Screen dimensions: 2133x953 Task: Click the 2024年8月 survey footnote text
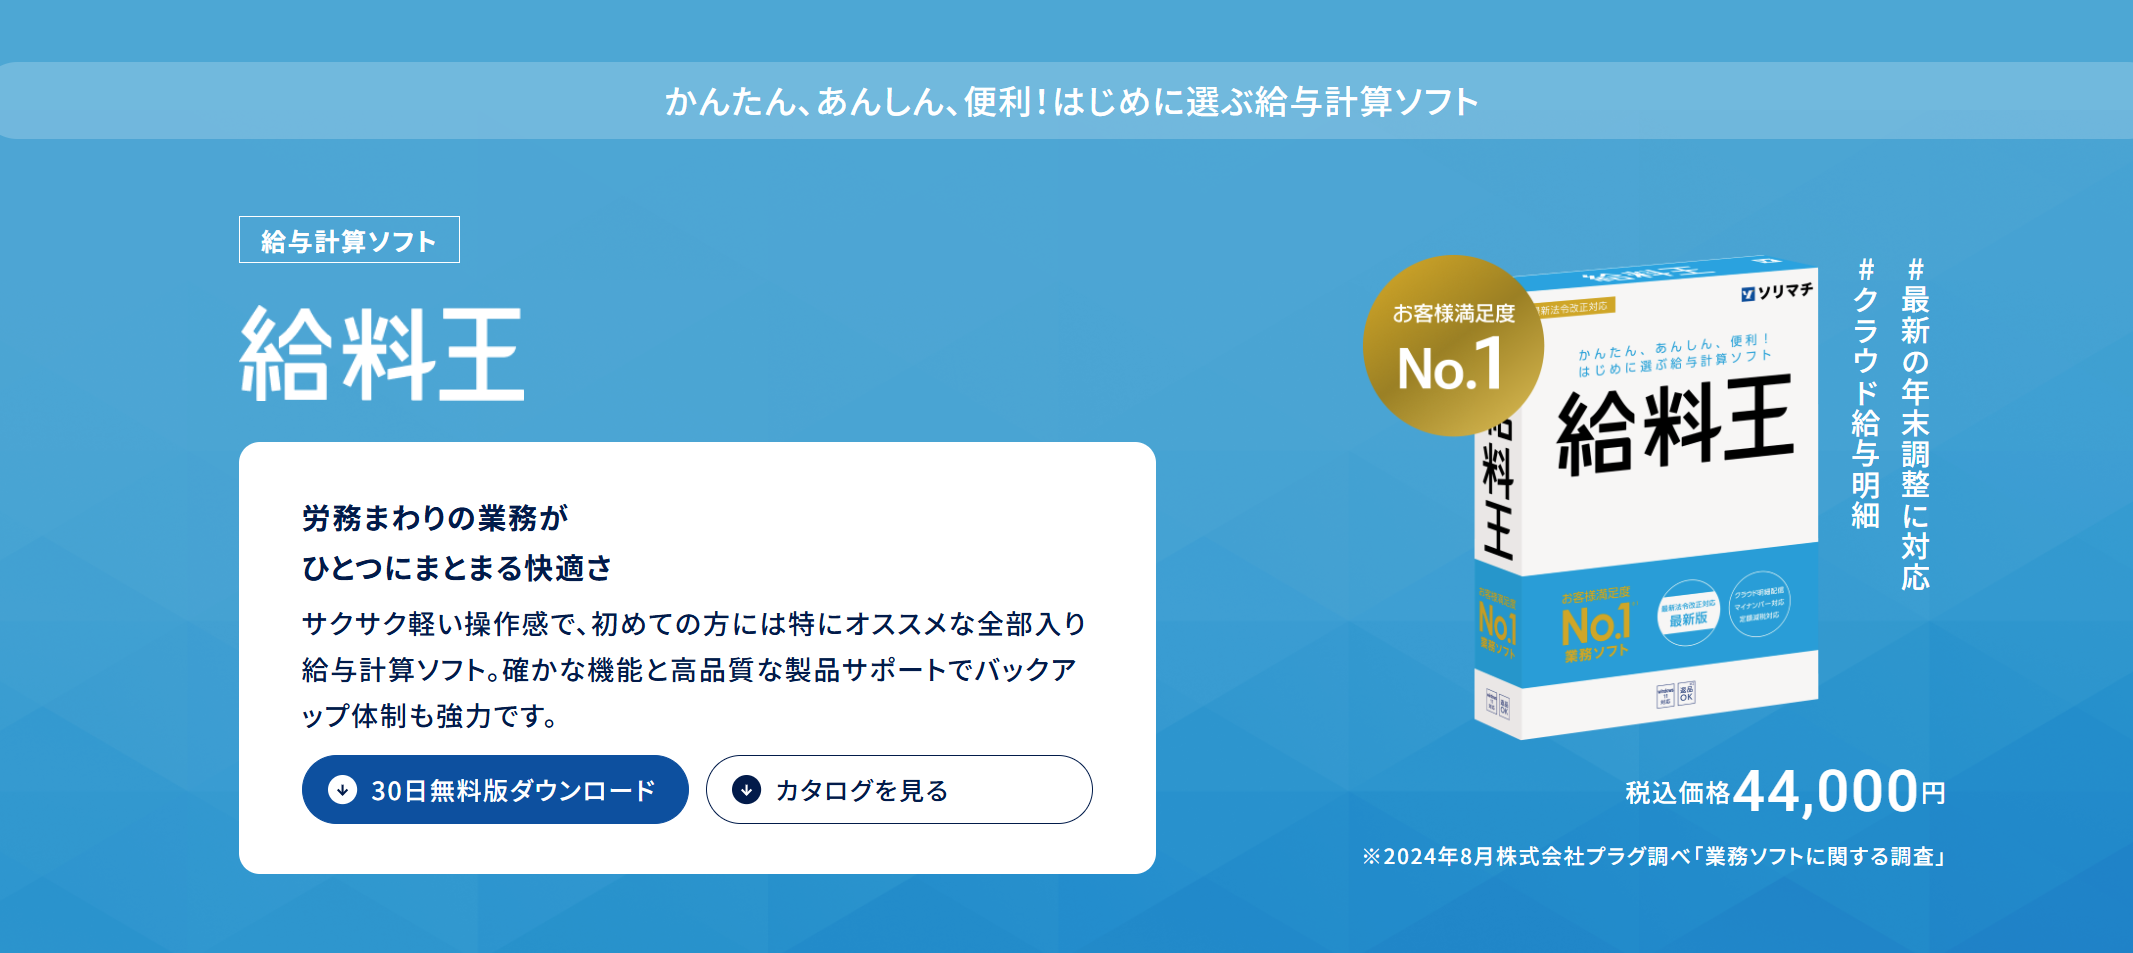pos(1653,856)
